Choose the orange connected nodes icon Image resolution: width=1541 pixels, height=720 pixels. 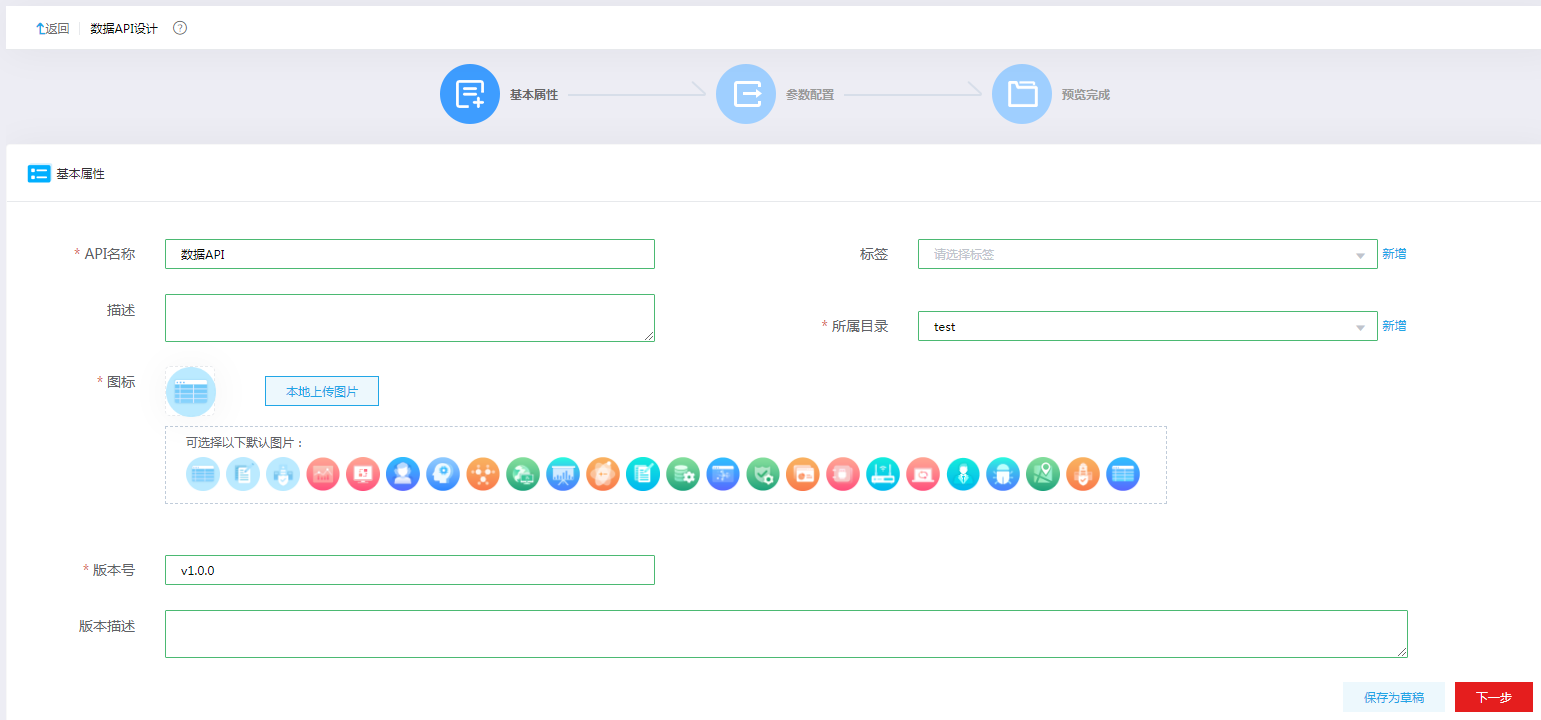pyautogui.click(x=483, y=474)
